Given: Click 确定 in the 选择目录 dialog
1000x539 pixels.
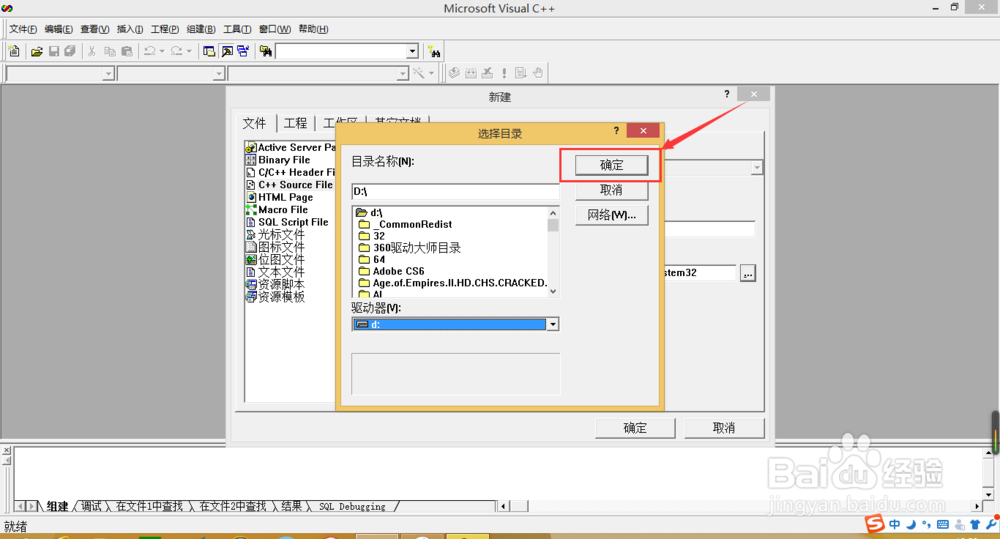Looking at the screenshot, I should tap(611, 165).
